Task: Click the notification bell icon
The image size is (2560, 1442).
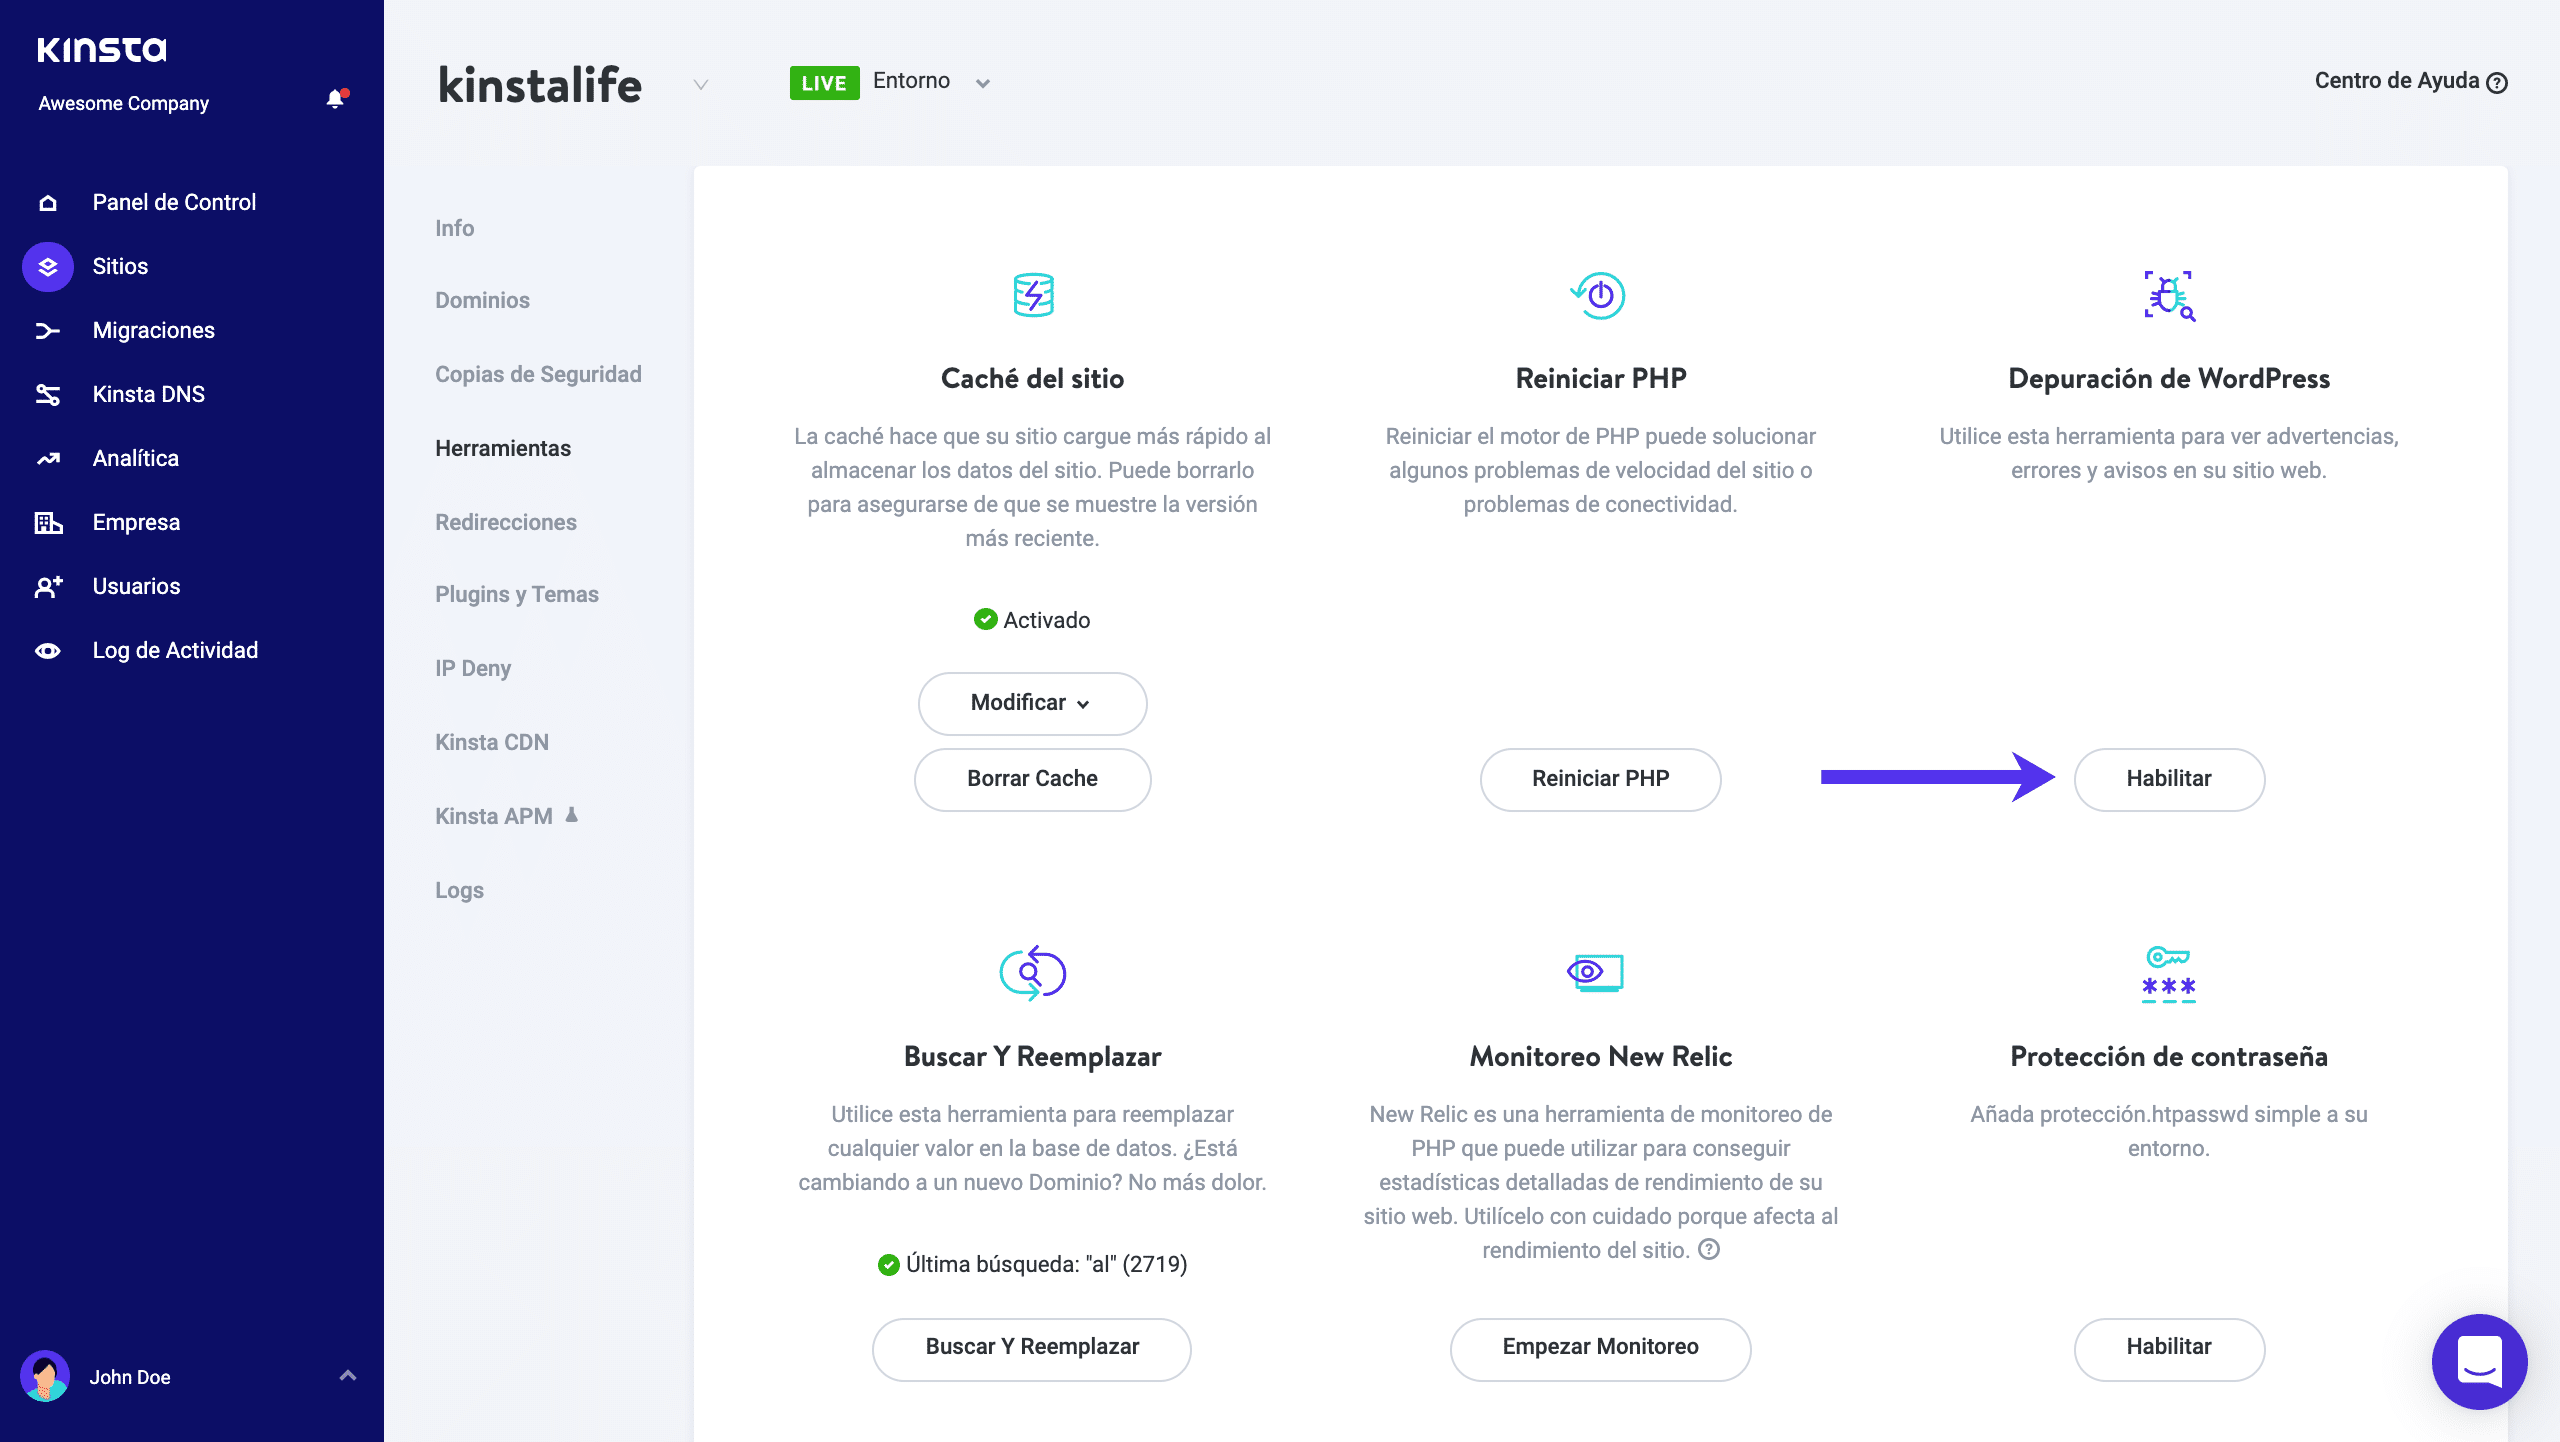Action: pyautogui.click(x=335, y=99)
